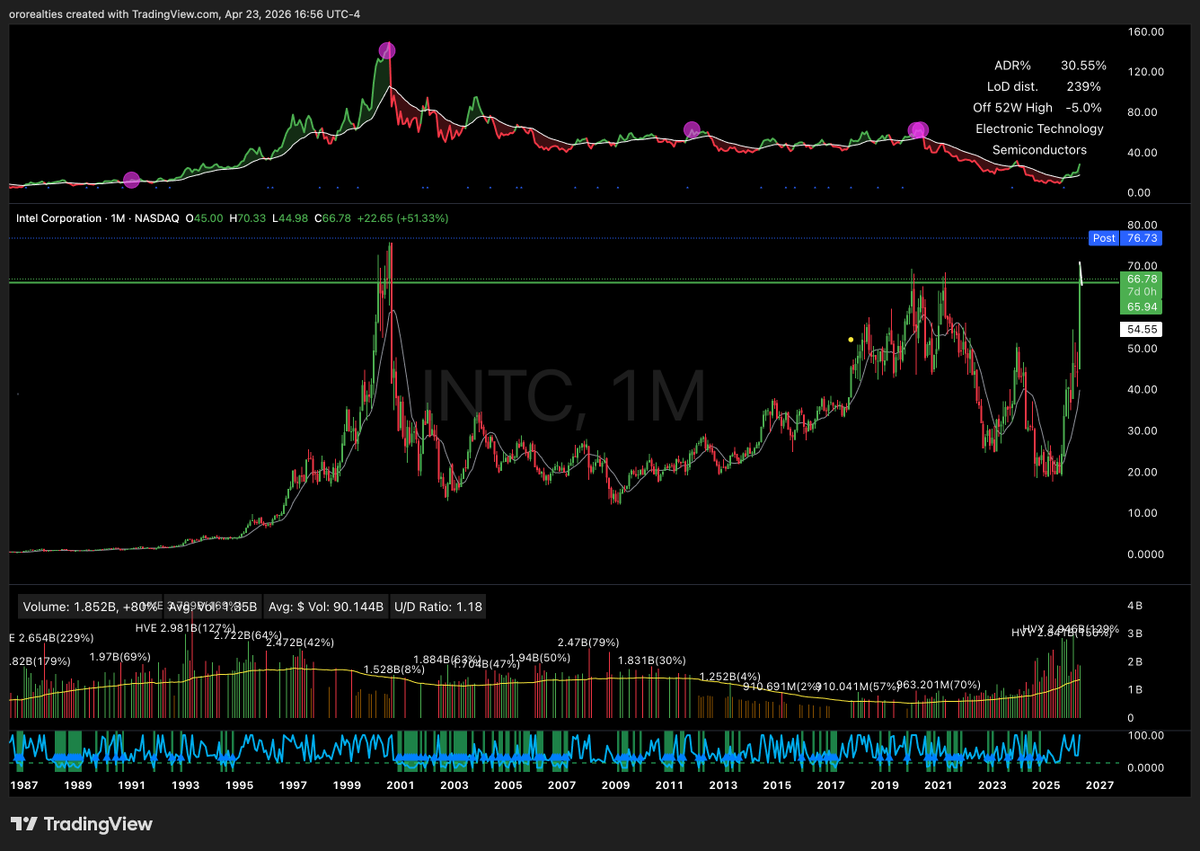This screenshot has width=1200, height=851.
Task: Click the 4B volume scale value
Action: pyautogui.click(x=1134, y=606)
